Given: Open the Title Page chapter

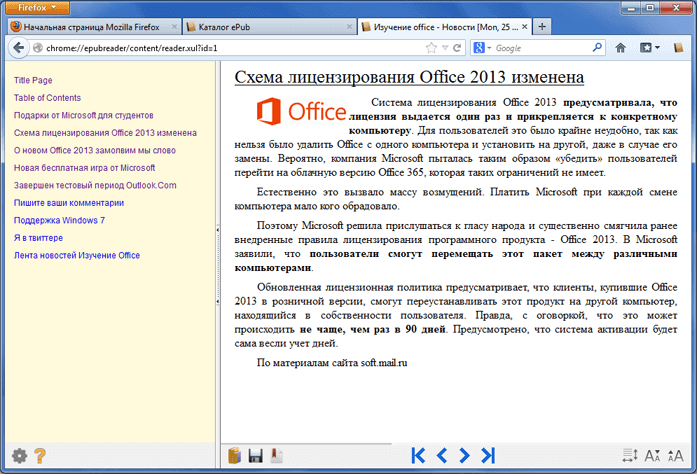Looking at the screenshot, I should 33,80.
